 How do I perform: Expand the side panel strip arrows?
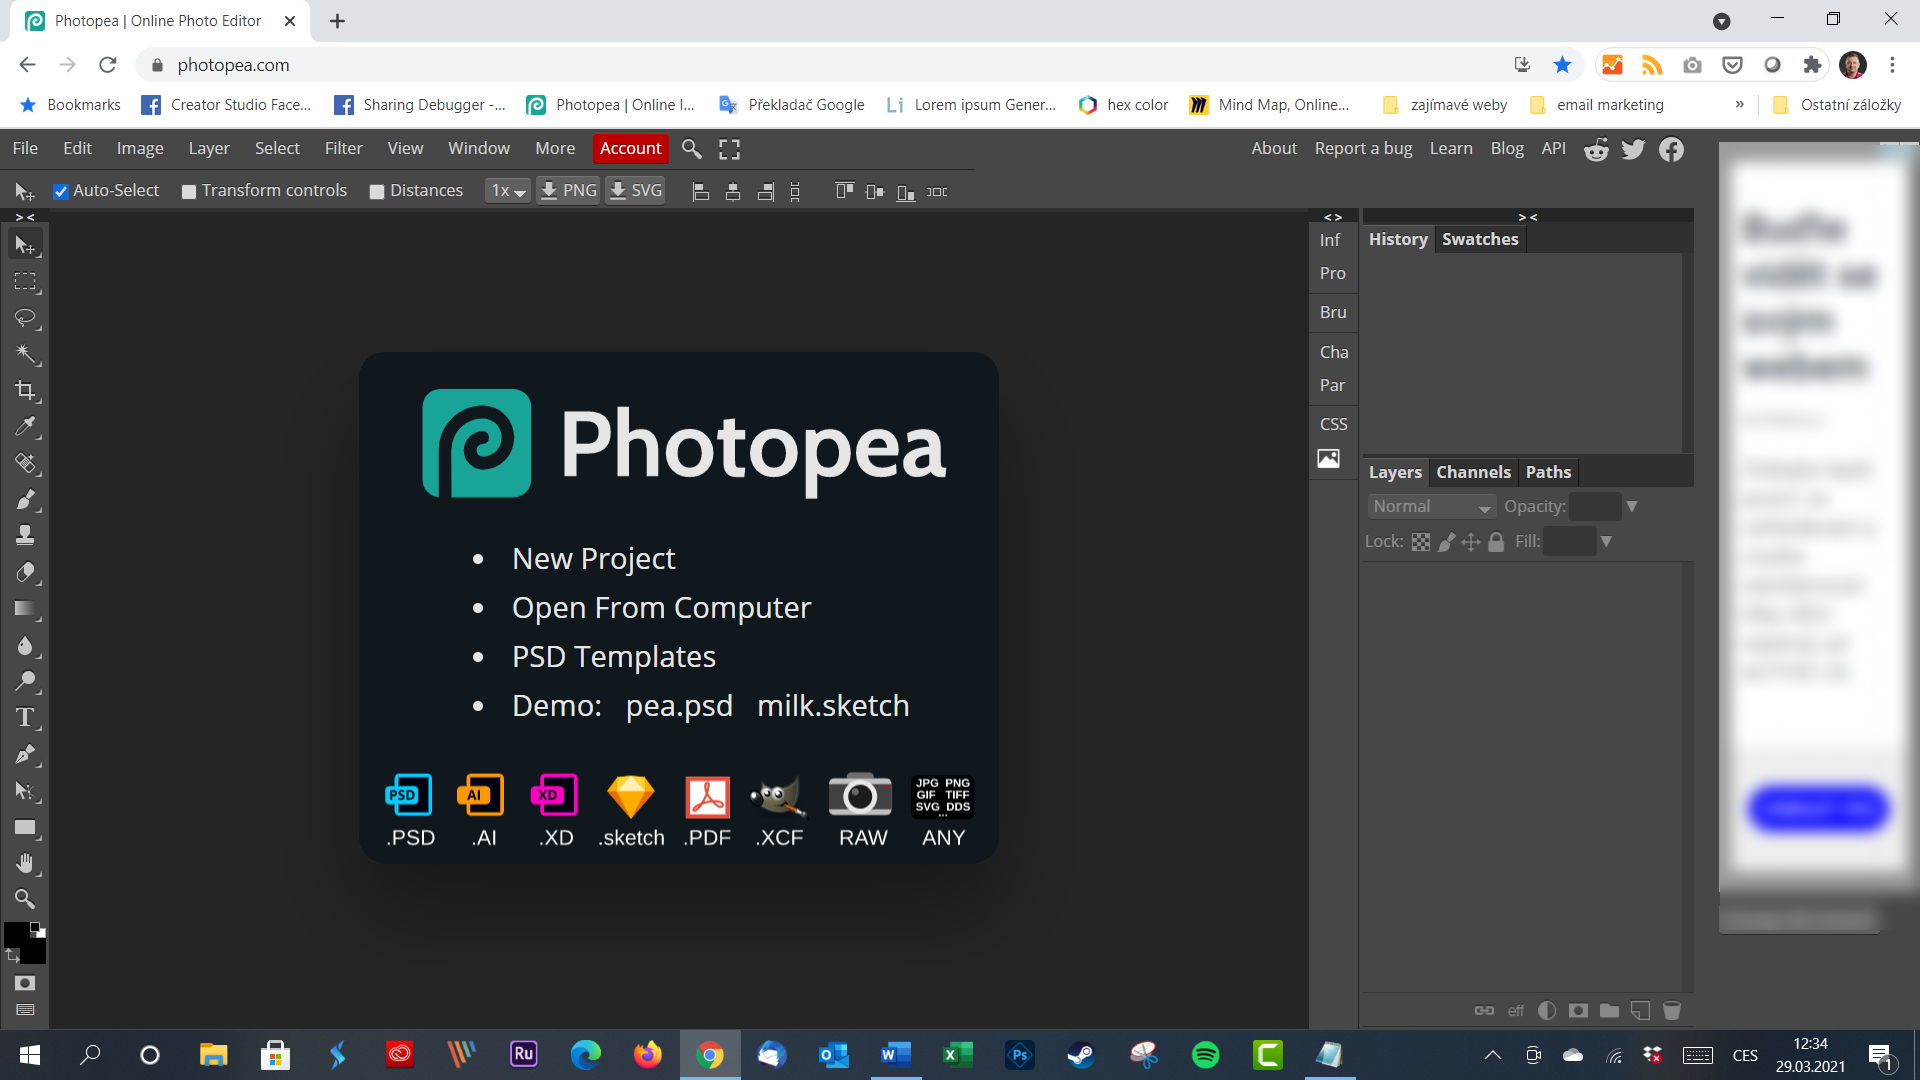point(1333,217)
